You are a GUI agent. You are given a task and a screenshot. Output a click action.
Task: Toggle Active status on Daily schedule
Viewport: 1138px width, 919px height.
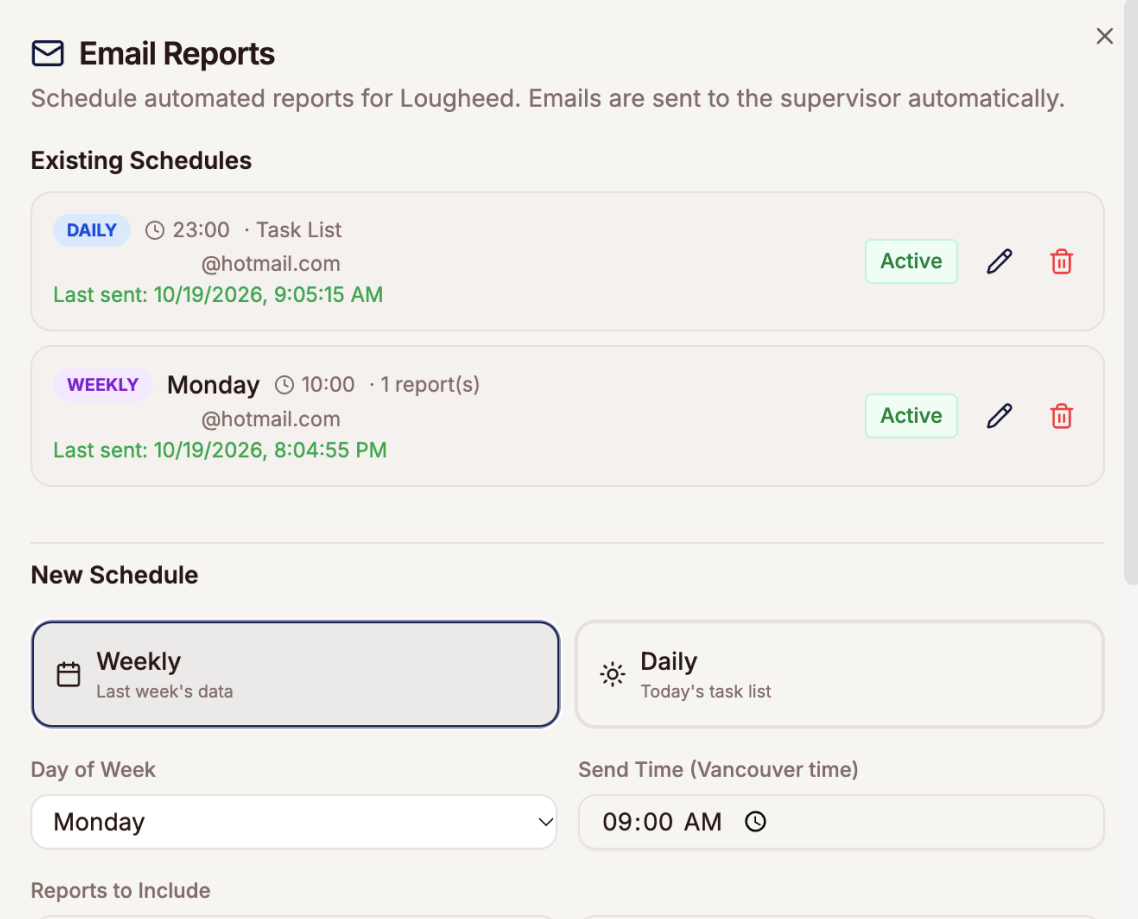[x=911, y=261]
